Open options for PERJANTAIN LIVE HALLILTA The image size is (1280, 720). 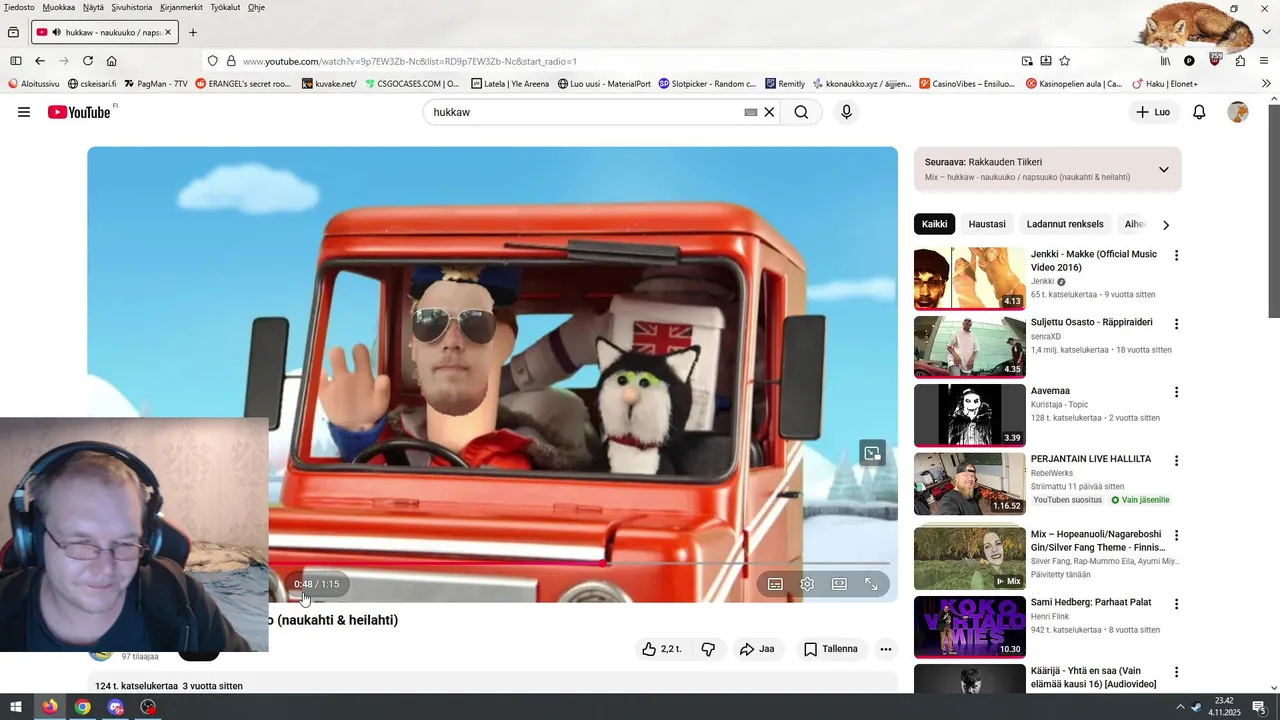(1176, 461)
